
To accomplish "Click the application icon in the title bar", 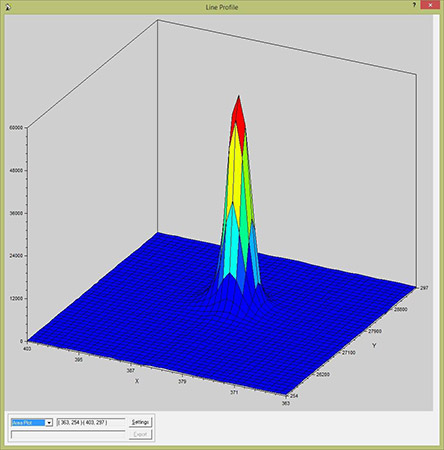I will (8, 7).
